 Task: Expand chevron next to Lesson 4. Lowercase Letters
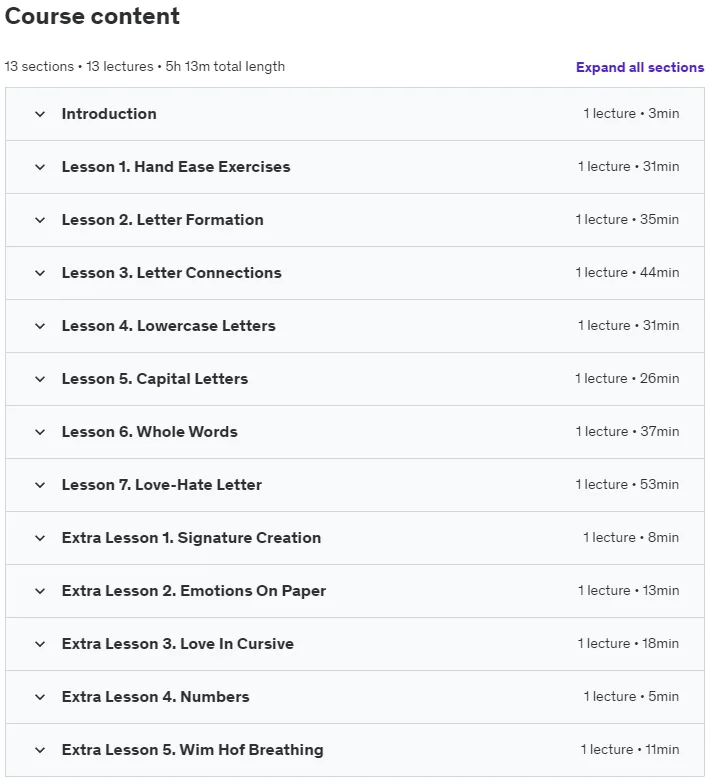pyautogui.click(x=40, y=326)
